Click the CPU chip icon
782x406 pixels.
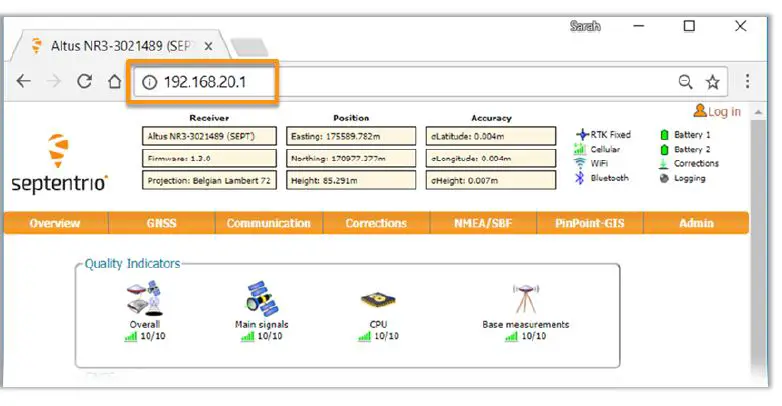tap(378, 300)
